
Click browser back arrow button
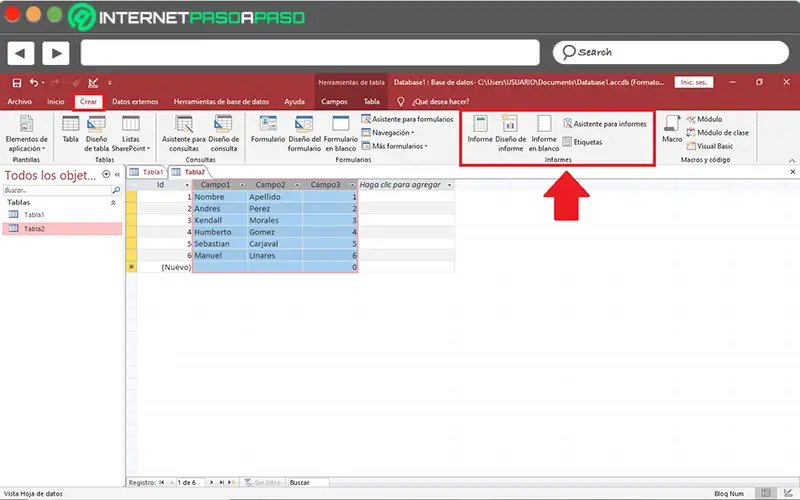(21, 53)
